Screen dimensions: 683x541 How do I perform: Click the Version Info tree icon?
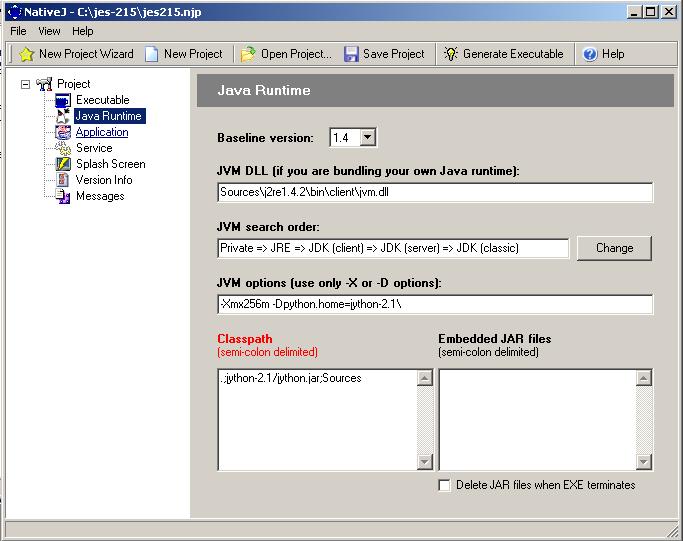pyautogui.click(x=63, y=180)
